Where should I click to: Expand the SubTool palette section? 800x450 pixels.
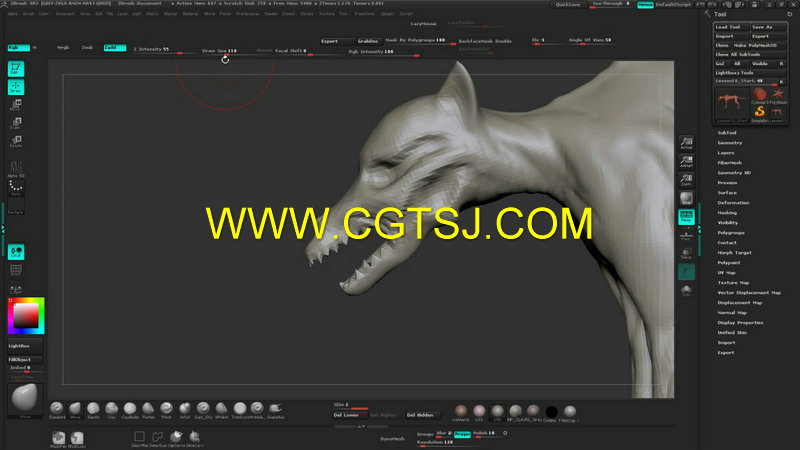(x=727, y=133)
